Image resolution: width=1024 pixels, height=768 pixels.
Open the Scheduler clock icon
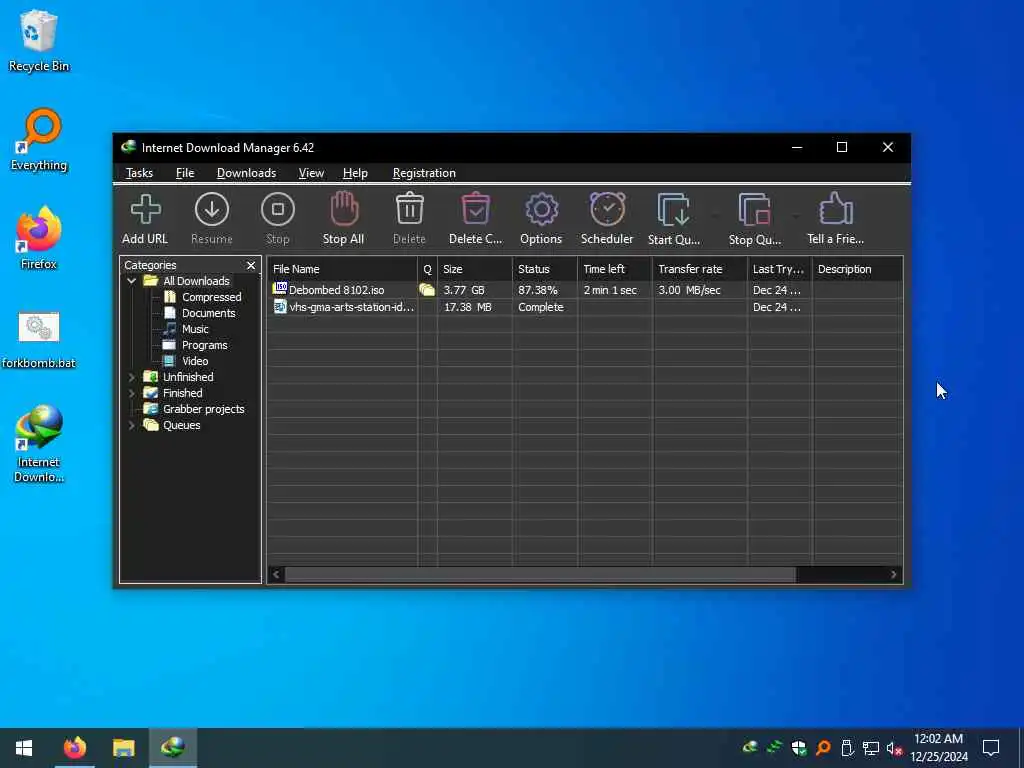(607, 219)
